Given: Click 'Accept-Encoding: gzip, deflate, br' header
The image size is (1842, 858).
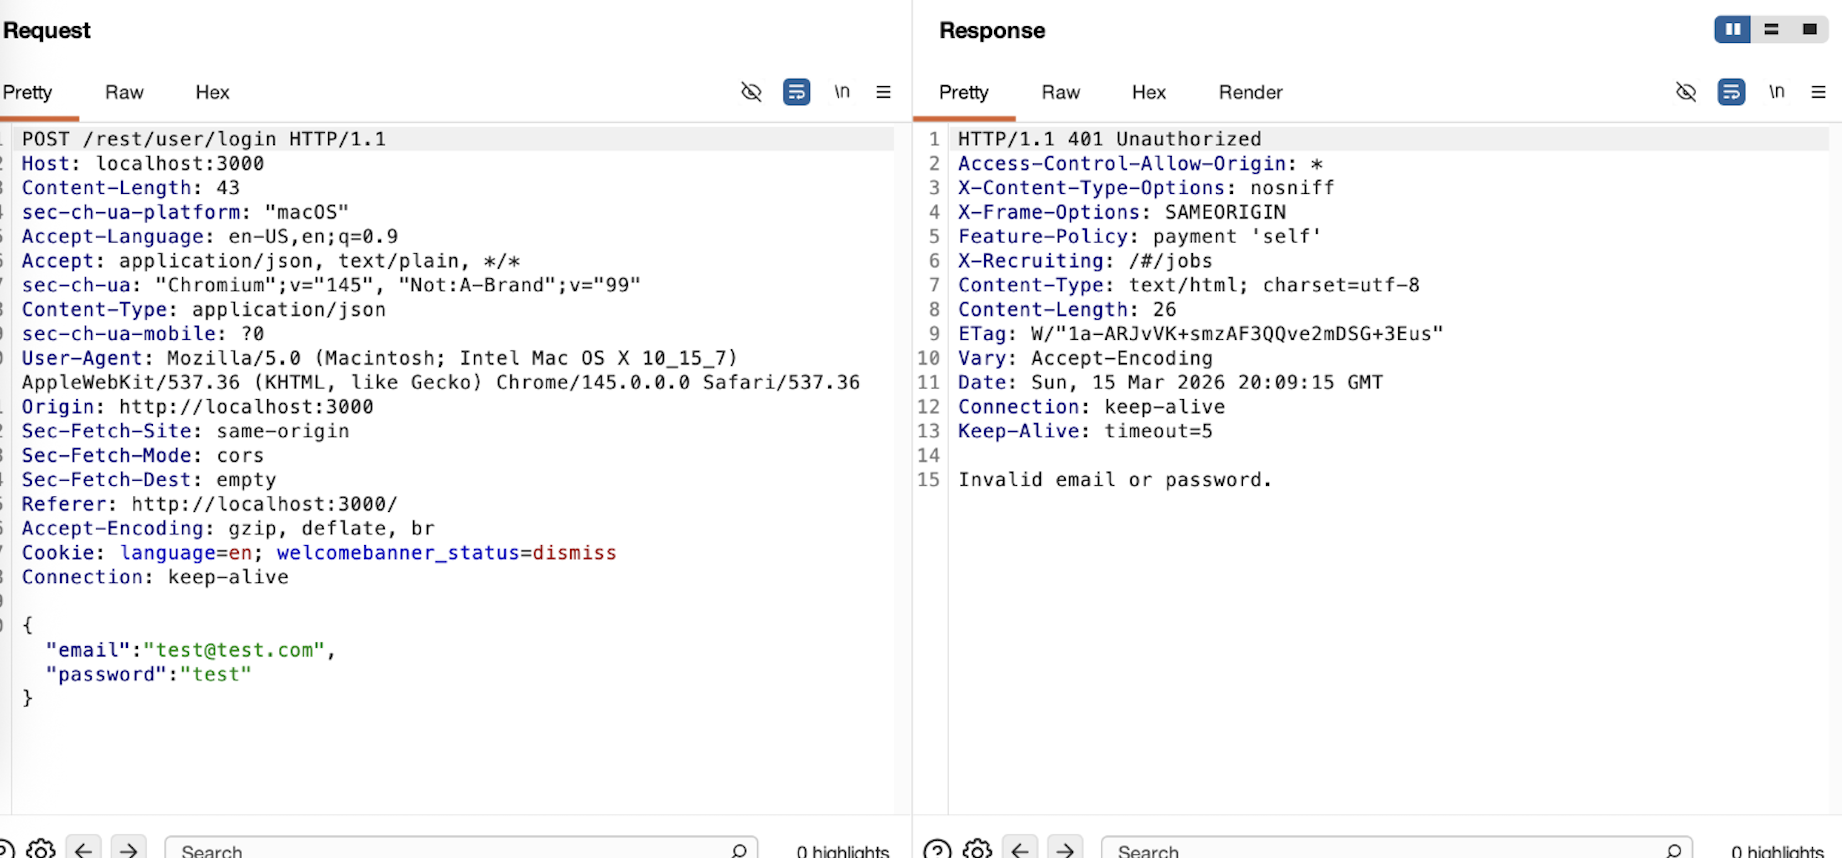Looking at the screenshot, I should (x=228, y=528).
